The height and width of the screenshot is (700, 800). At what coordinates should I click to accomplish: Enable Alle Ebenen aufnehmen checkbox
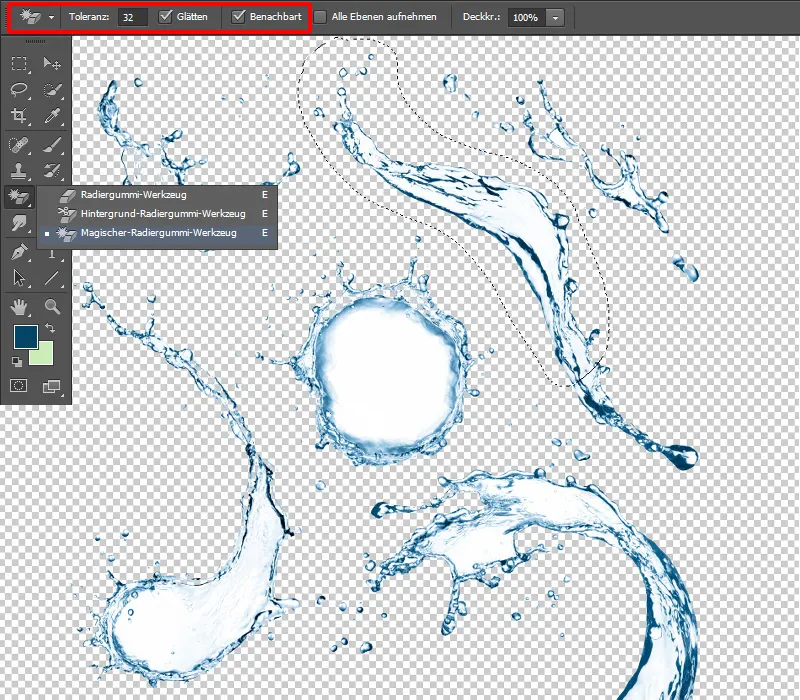click(320, 17)
